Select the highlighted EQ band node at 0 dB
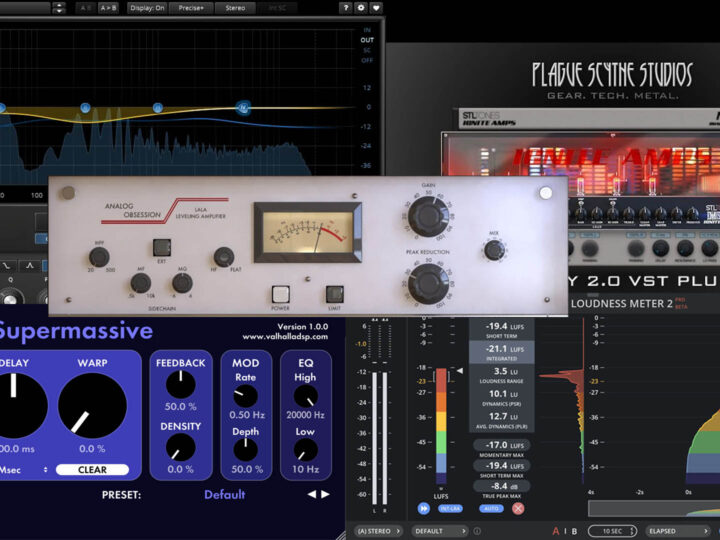The width and height of the screenshot is (720, 540). pyautogui.click(x=243, y=108)
